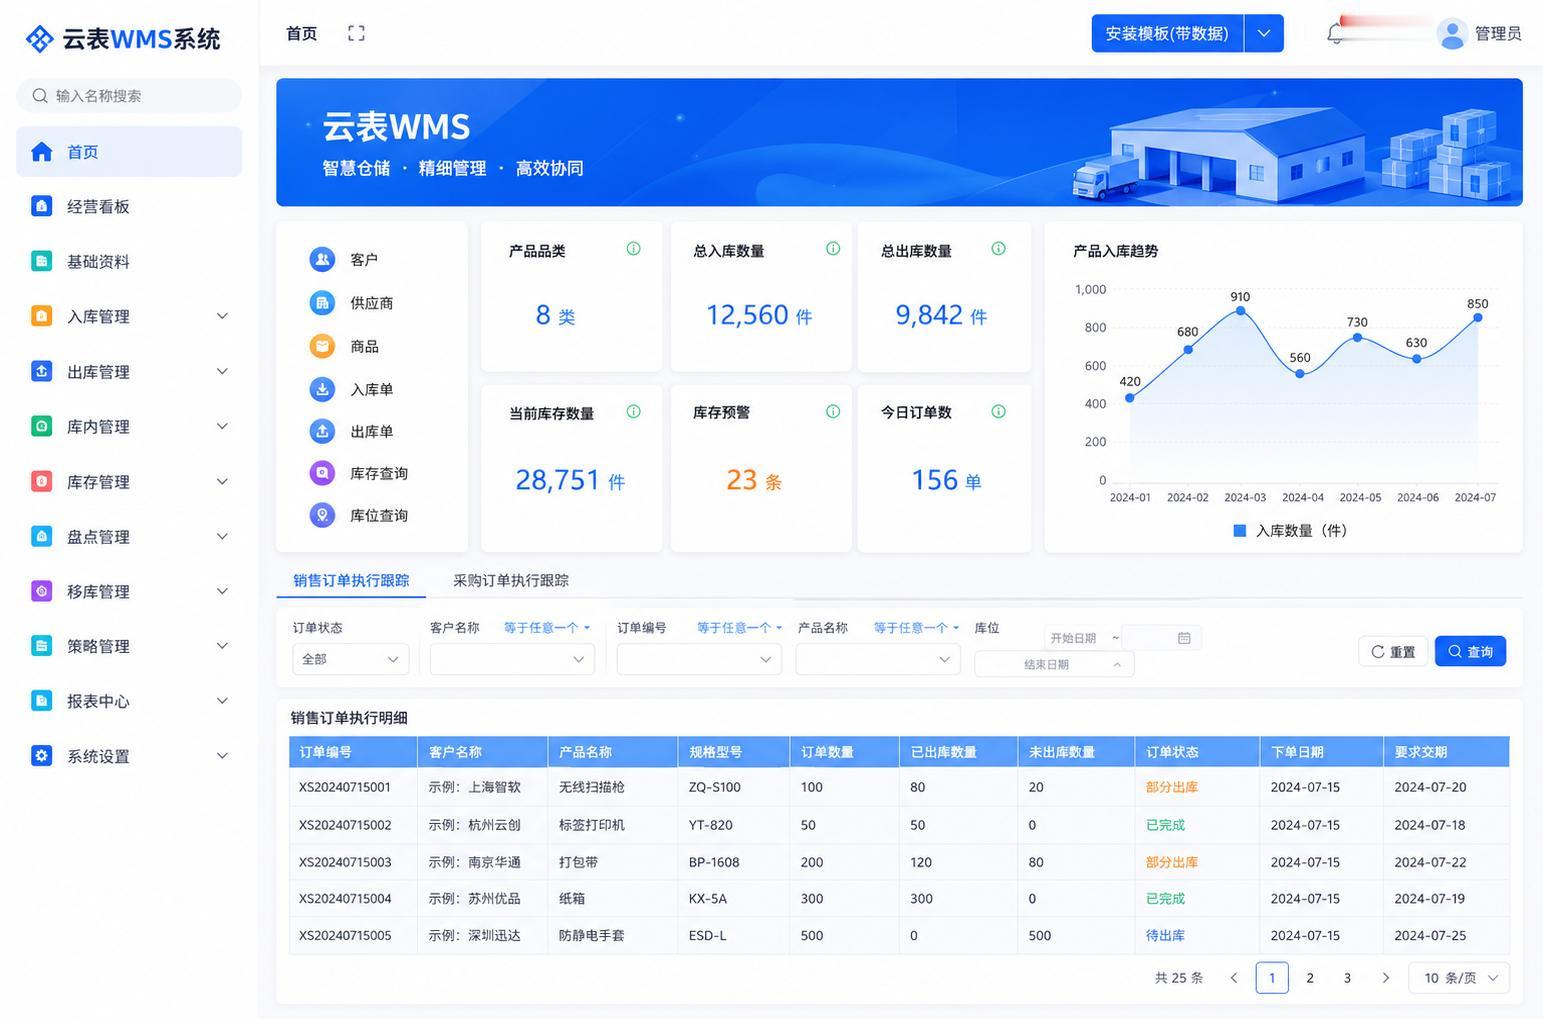The height and width of the screenshot is (1019, 1543).
Task: Click the 产品名称 filter combo box
Action: (878, 659)
